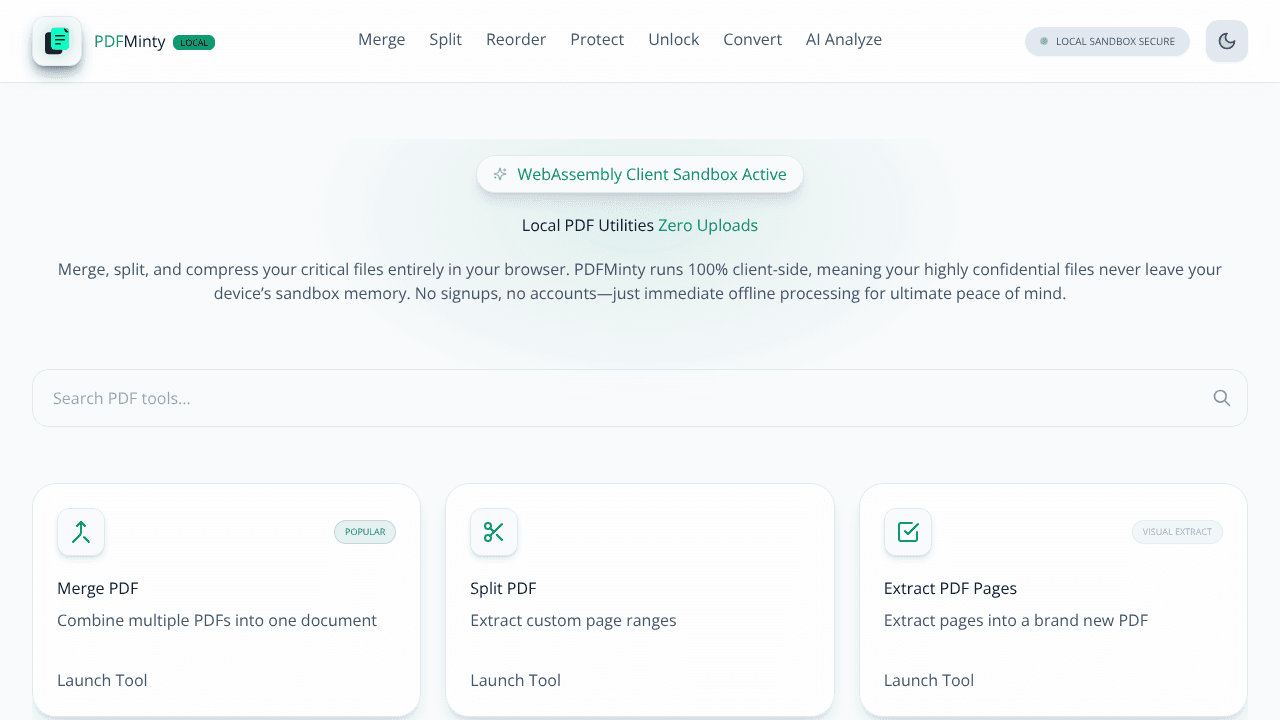Toggle dark mode with the moon icon
This screenshot has height=720, width=1280.
[1227, 41]
